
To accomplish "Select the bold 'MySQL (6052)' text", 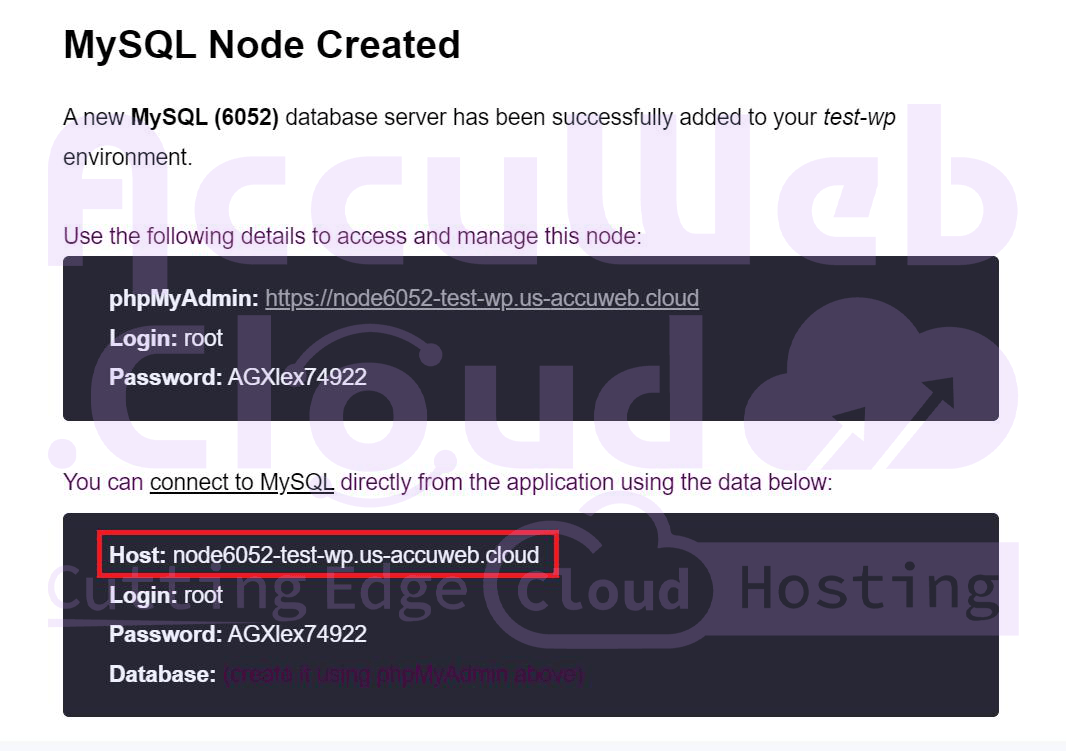I will (204, 117).
